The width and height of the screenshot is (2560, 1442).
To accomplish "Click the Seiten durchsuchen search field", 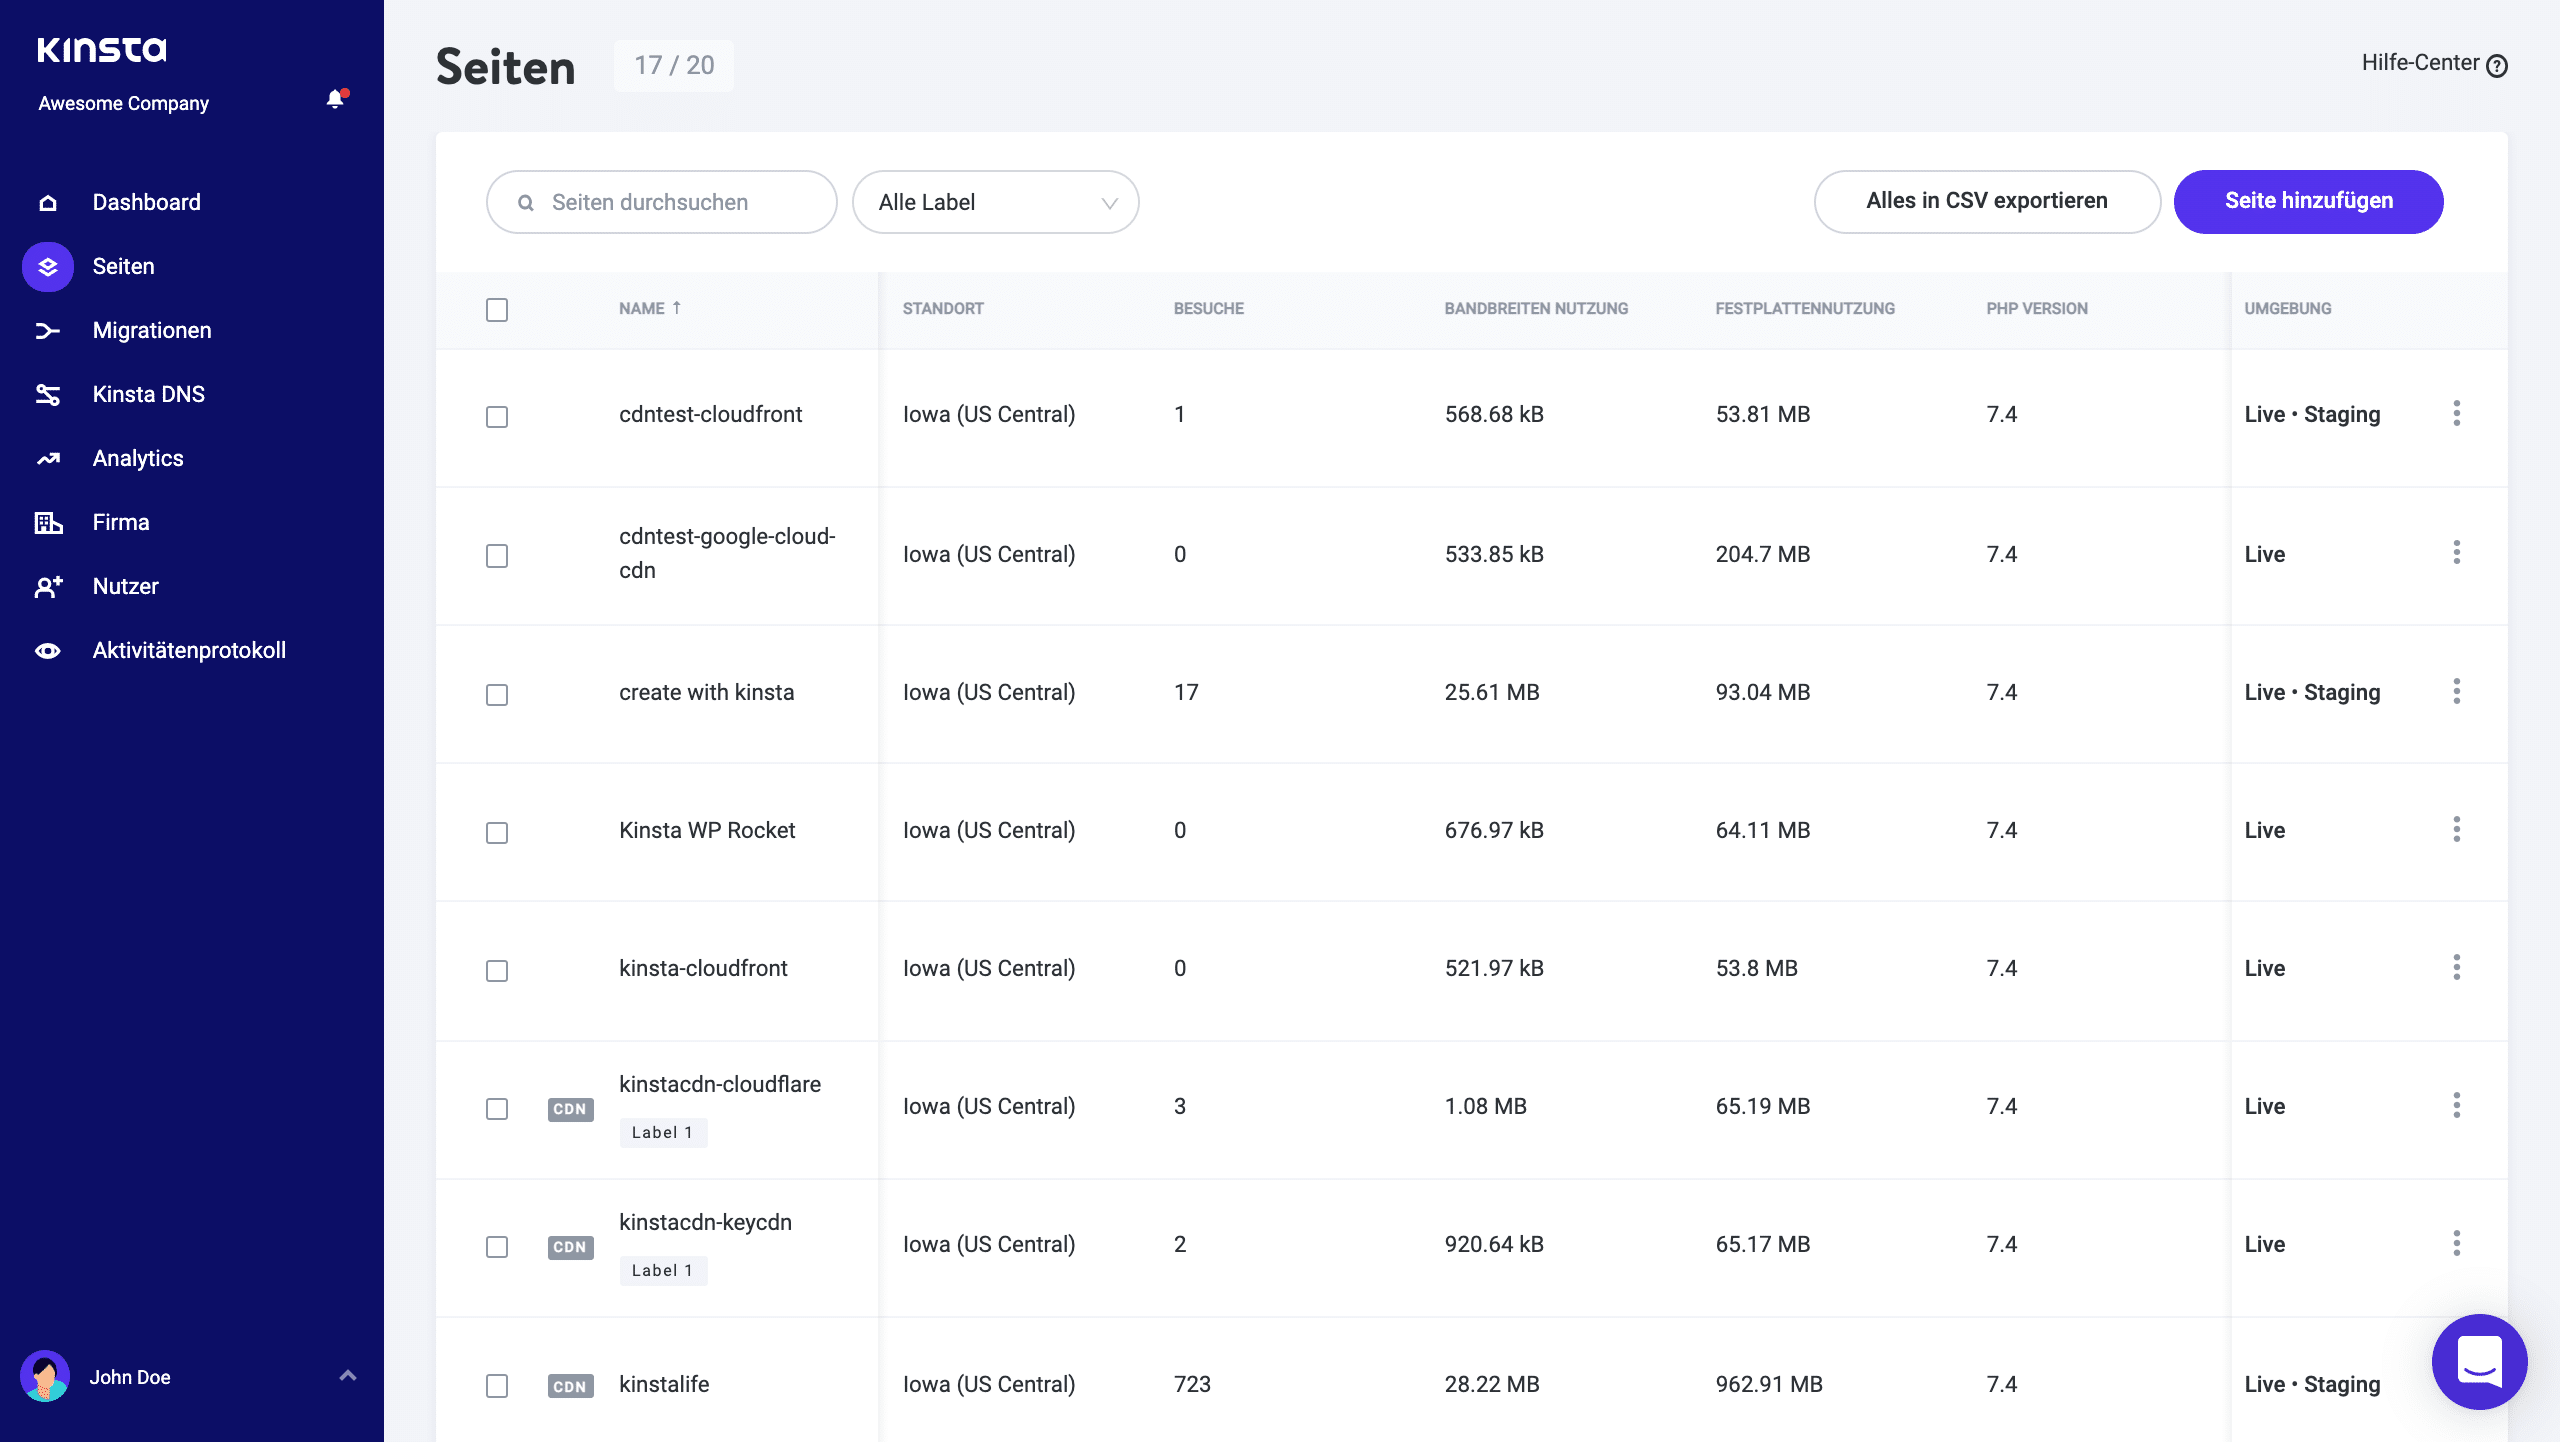I will pyautogui.click(x=661, y=201).
